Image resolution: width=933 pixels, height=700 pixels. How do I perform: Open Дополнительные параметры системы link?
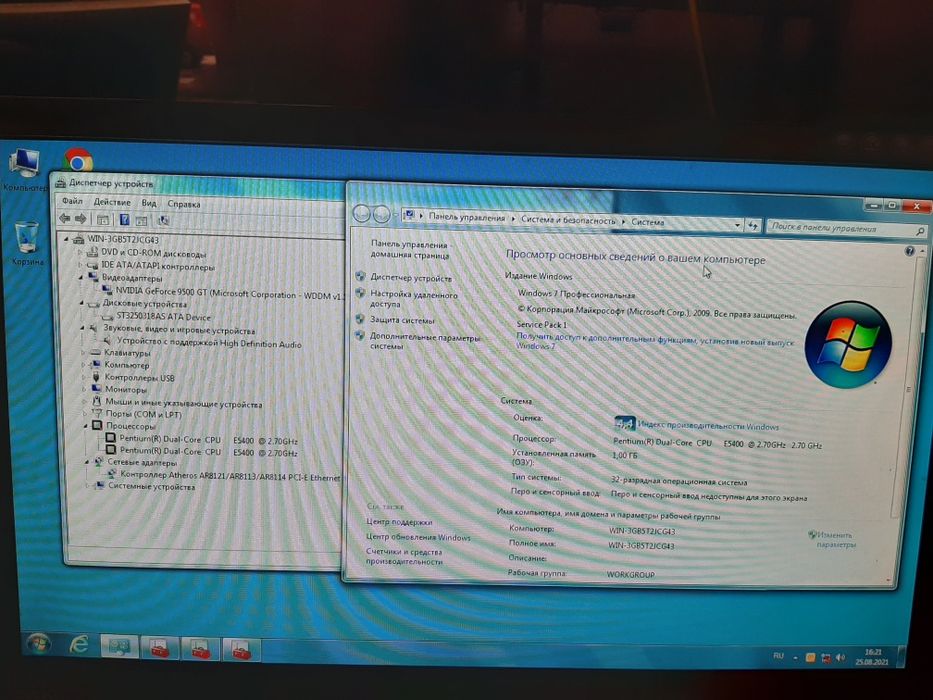coord(424,342)
